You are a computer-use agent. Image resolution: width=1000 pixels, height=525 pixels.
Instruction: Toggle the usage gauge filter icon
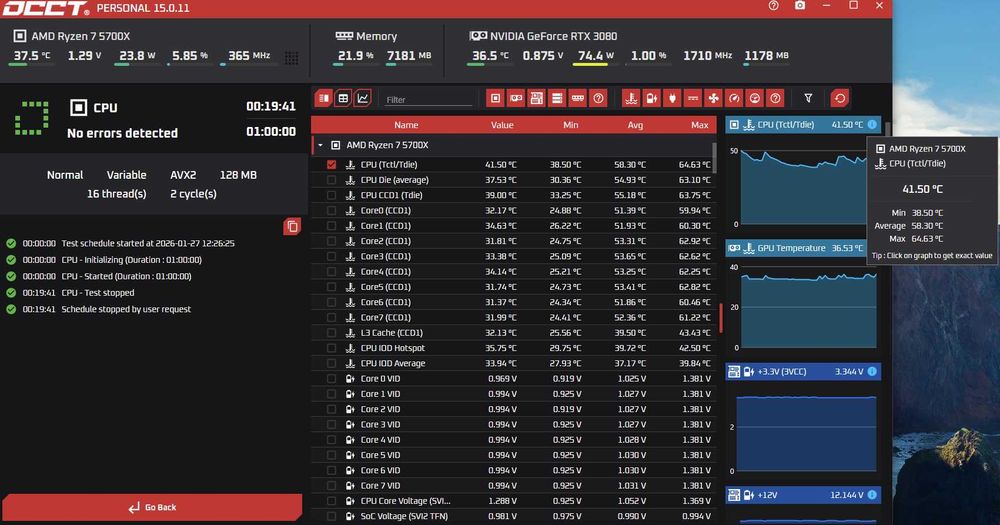tap(754, 98)
